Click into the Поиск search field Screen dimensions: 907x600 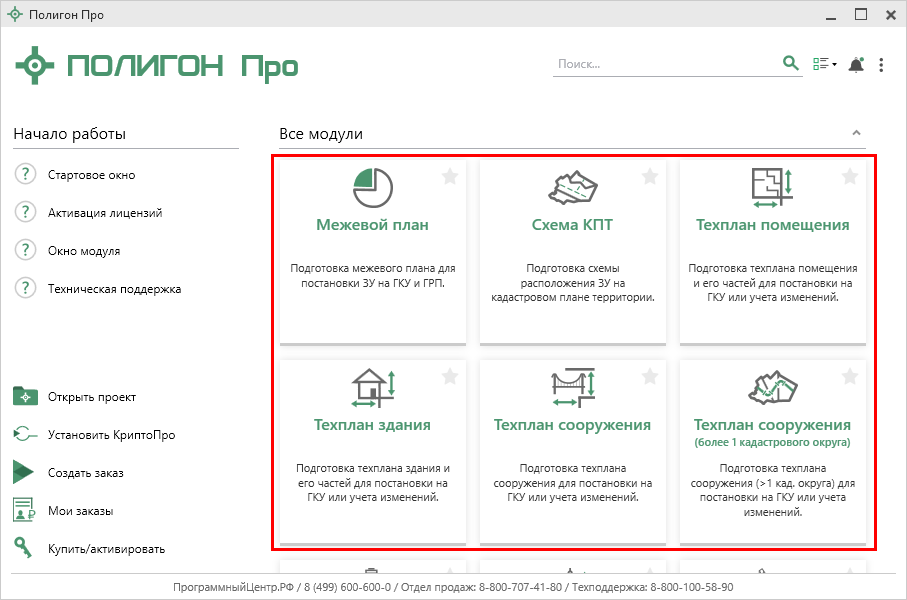pyautogui.click(x=665, y=64)
